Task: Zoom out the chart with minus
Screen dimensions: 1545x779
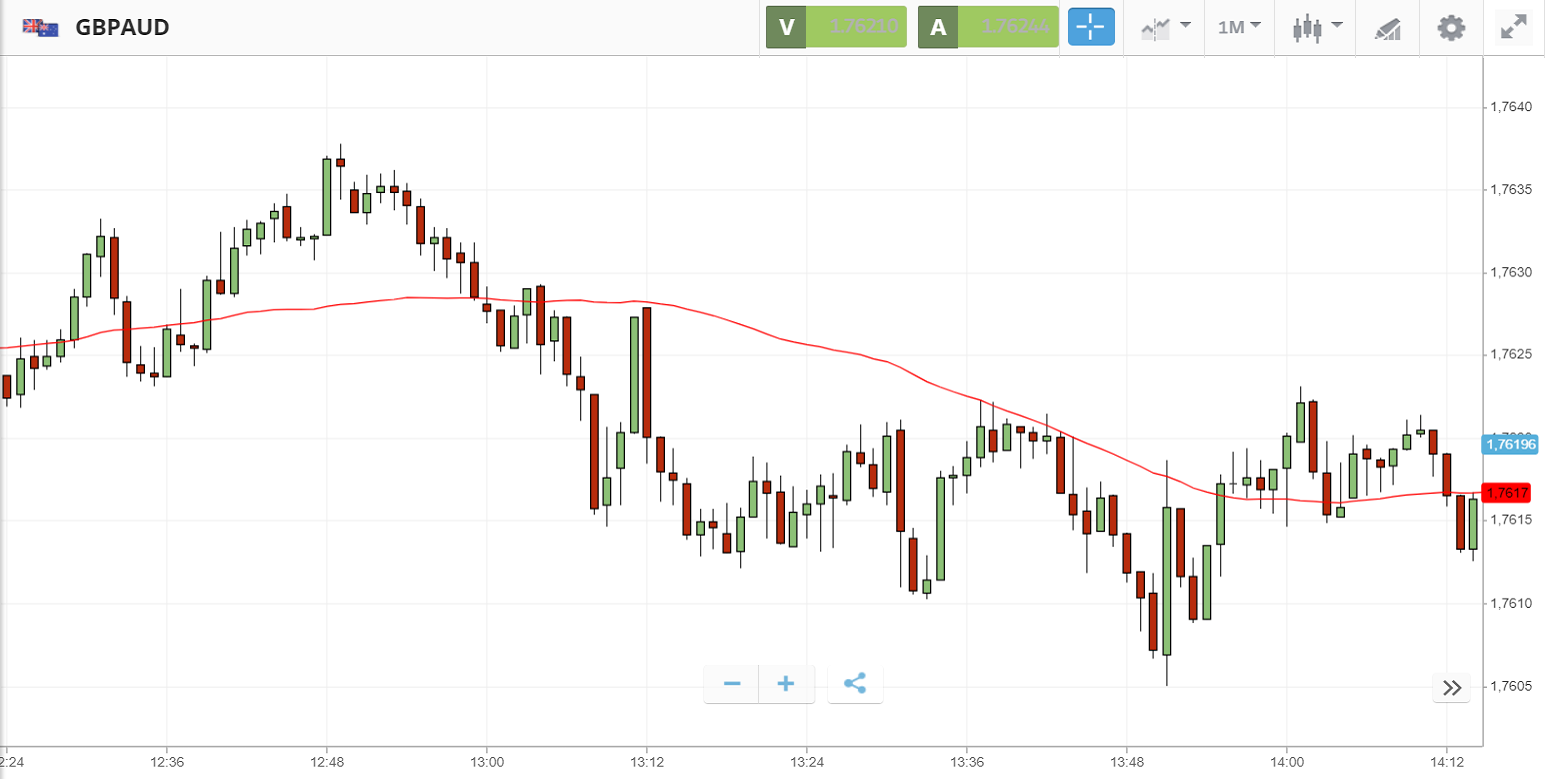Action: [732, 684]
